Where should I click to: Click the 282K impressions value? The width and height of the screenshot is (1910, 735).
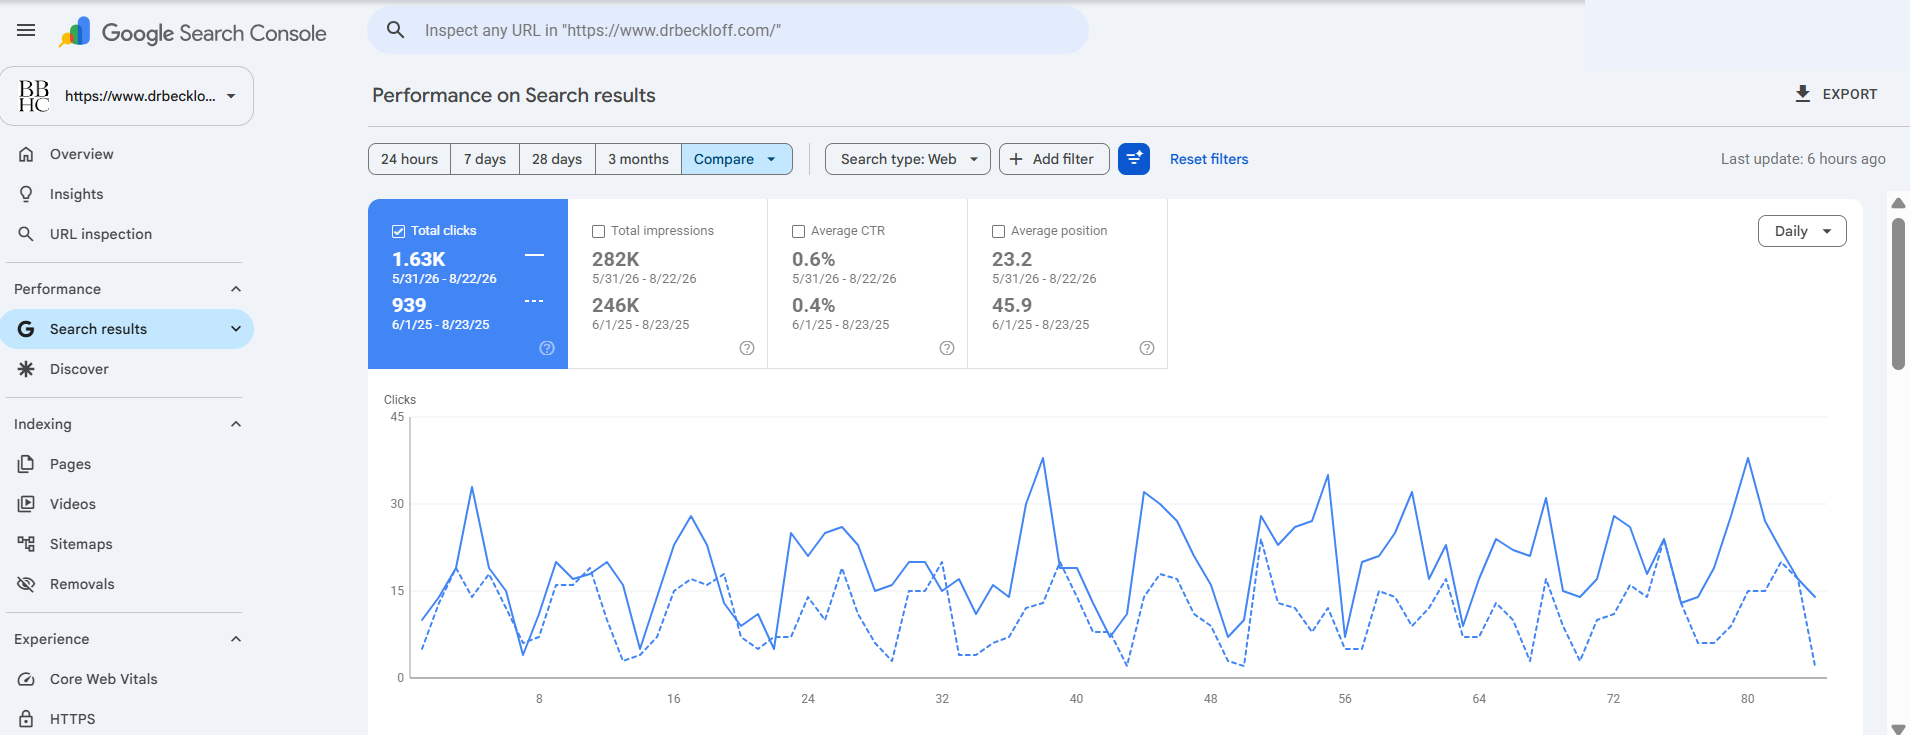coord(615,259)
